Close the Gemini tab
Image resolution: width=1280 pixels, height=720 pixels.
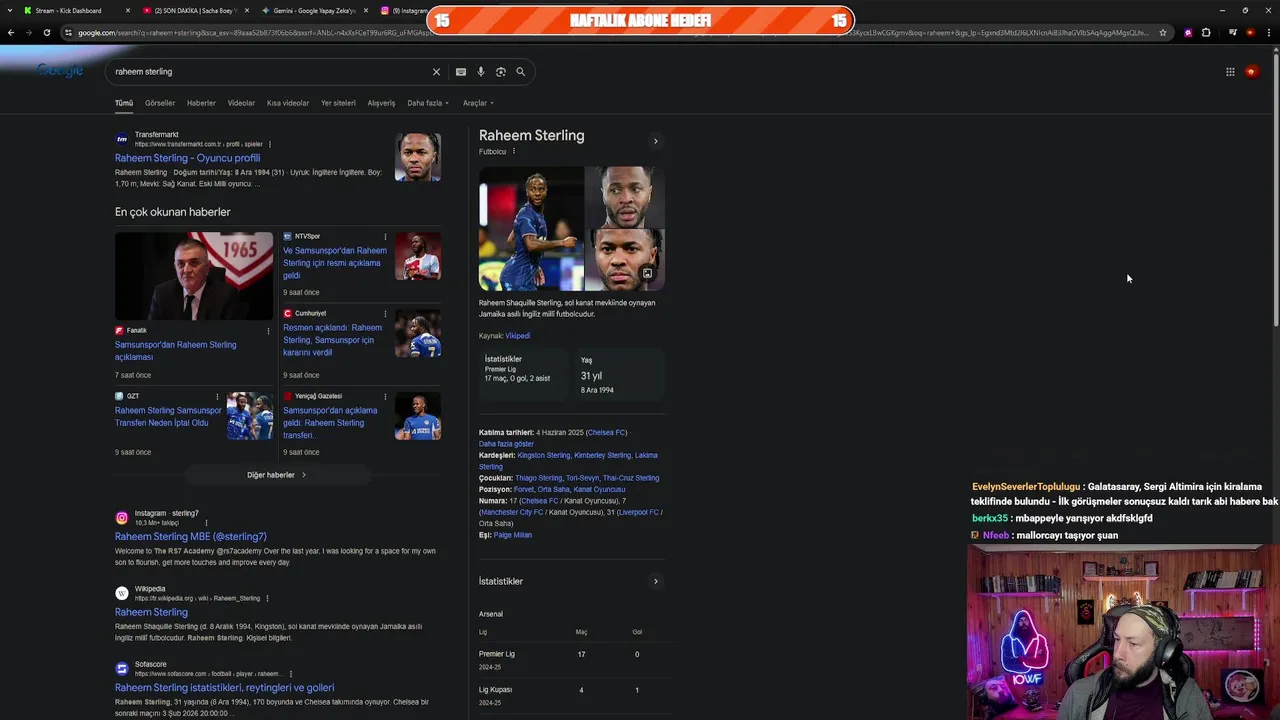[366, 11]
